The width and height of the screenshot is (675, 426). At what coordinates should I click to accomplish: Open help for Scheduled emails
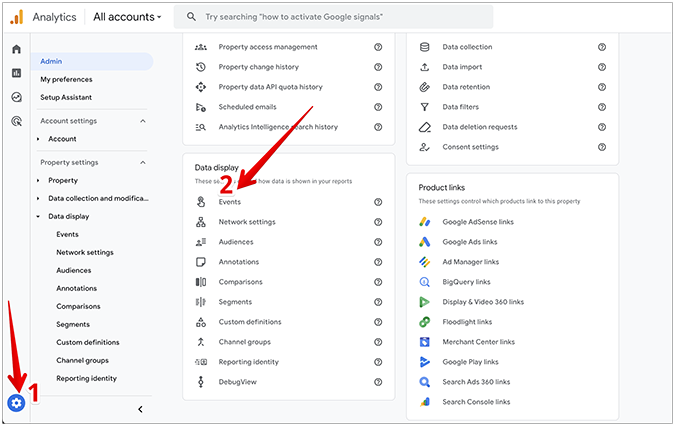pyautogui.click(x=378, y=107)
